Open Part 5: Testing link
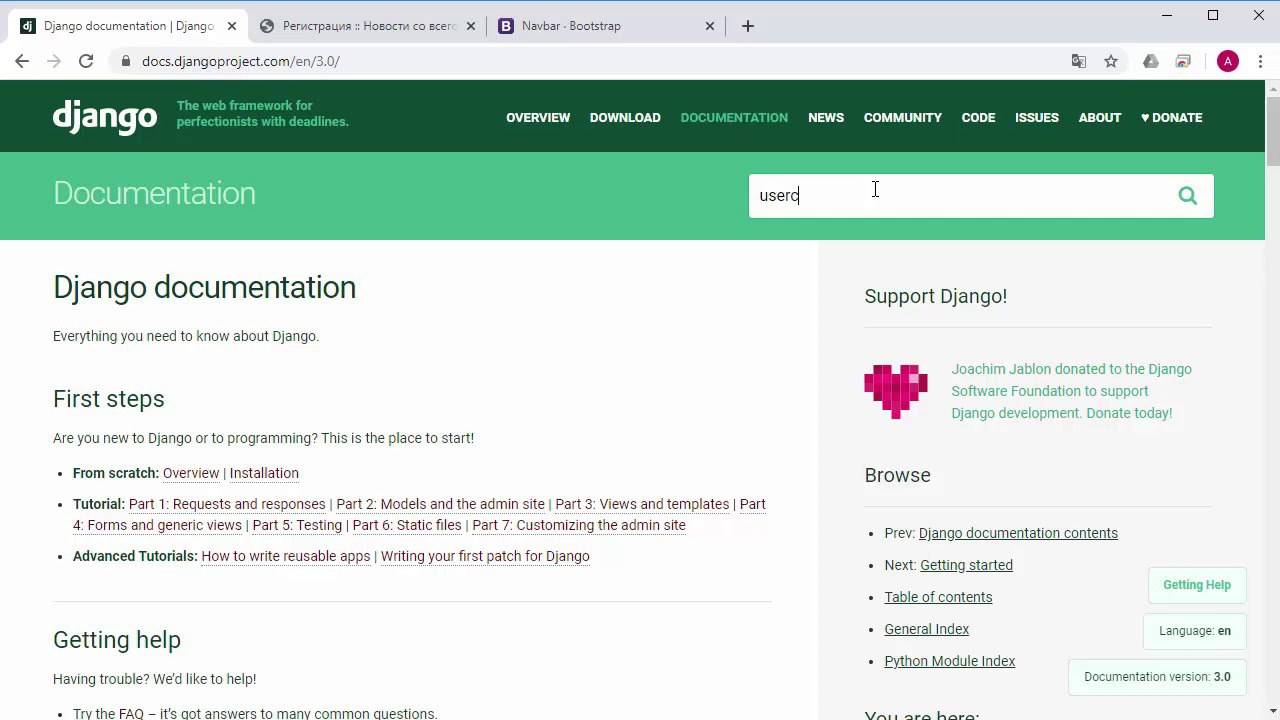 tap(297, 525)
